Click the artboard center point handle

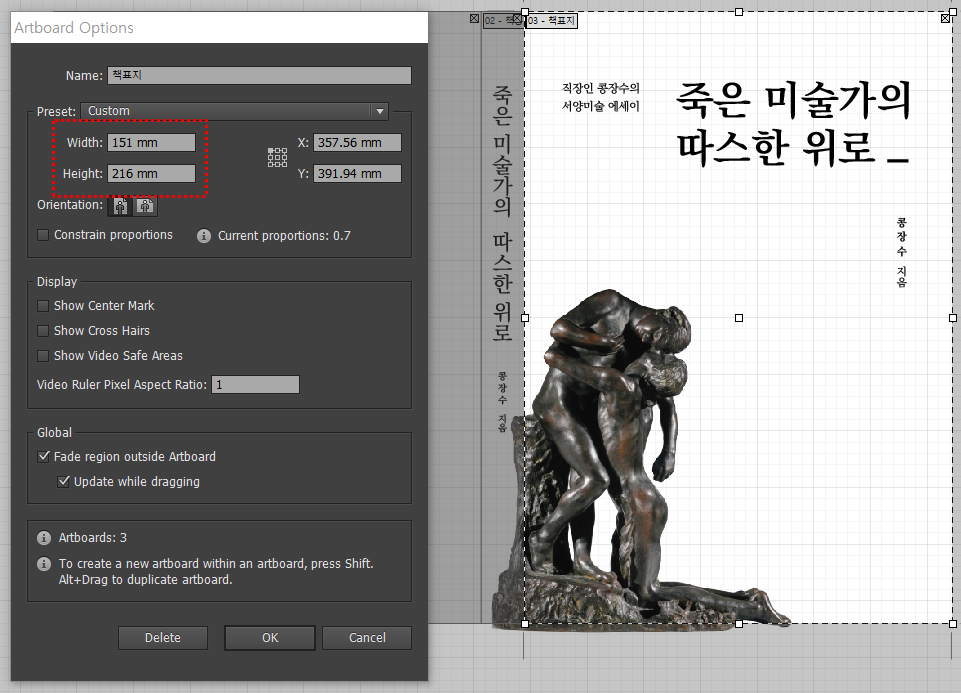point(739,318)
